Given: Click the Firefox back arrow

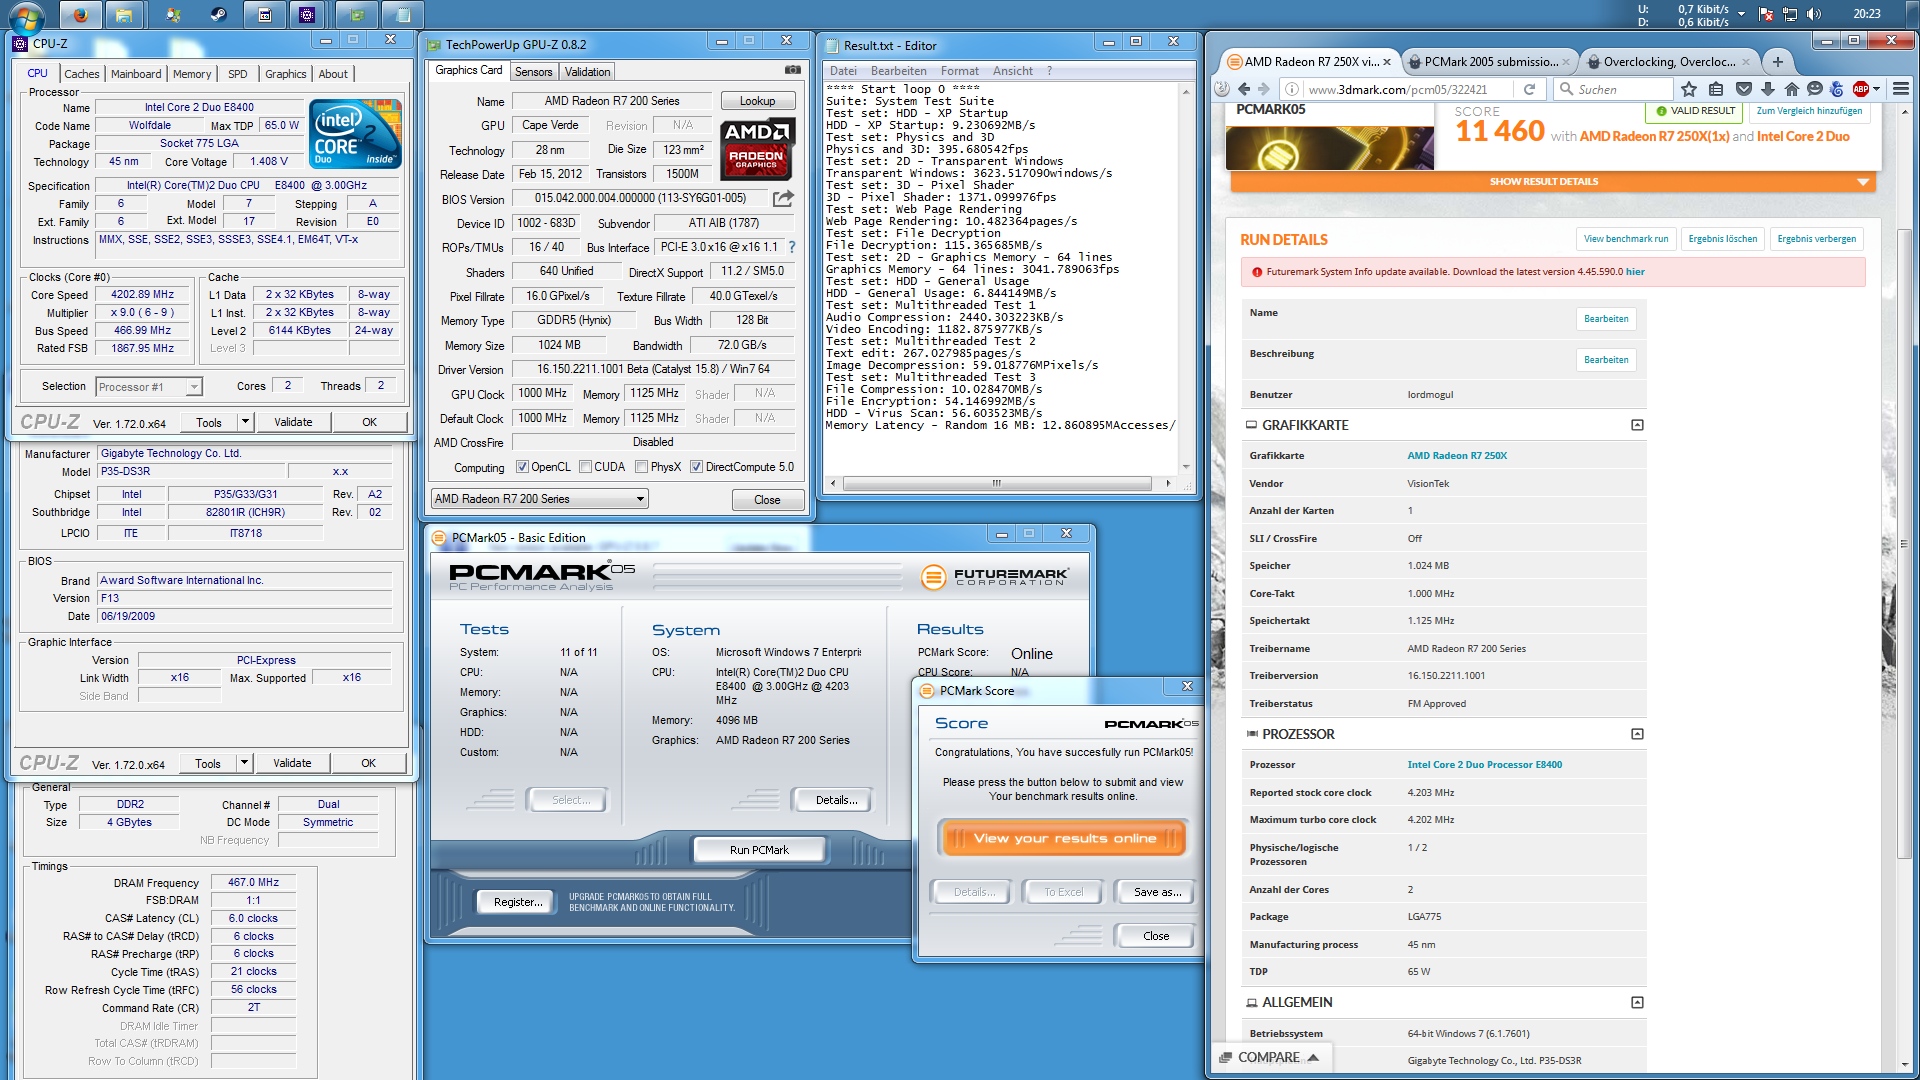Looking at the screenshot, I should [x=1244, y=89].
